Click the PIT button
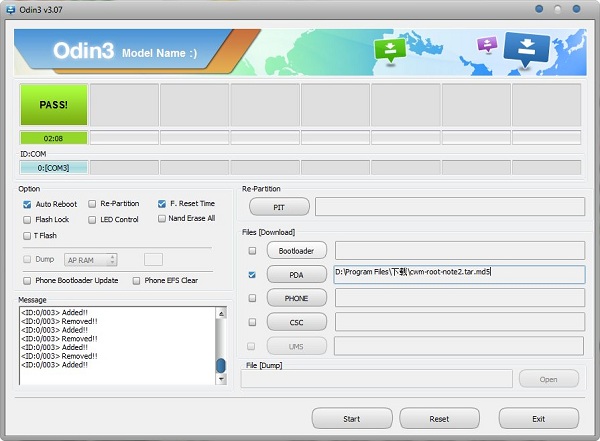Image resolution: width=600 pixels, height=441 pixels. point(279,207)
